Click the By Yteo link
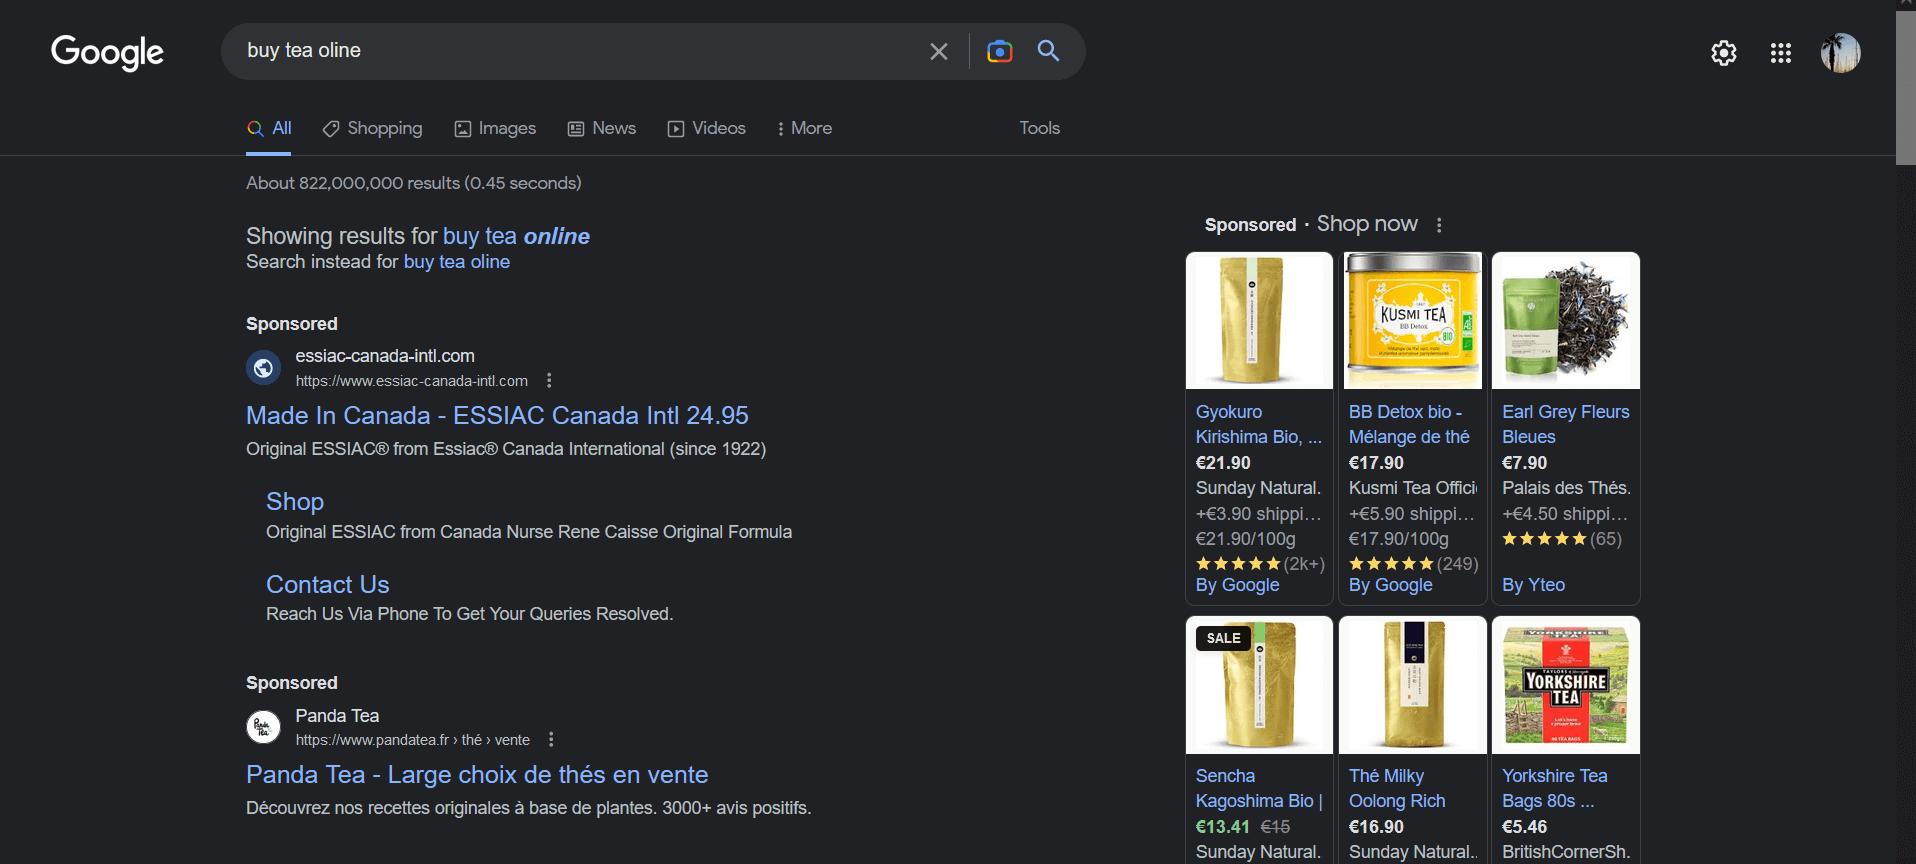Screen dimensions: 1916x864 coord(1534,585)
